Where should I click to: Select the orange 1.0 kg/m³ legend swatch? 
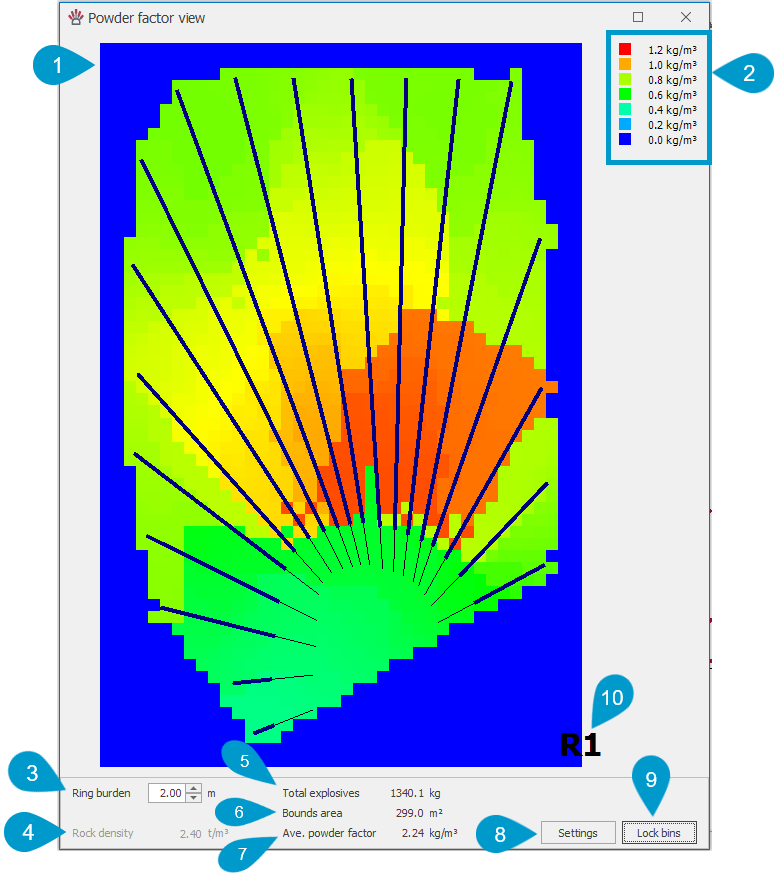coord(625,64)
